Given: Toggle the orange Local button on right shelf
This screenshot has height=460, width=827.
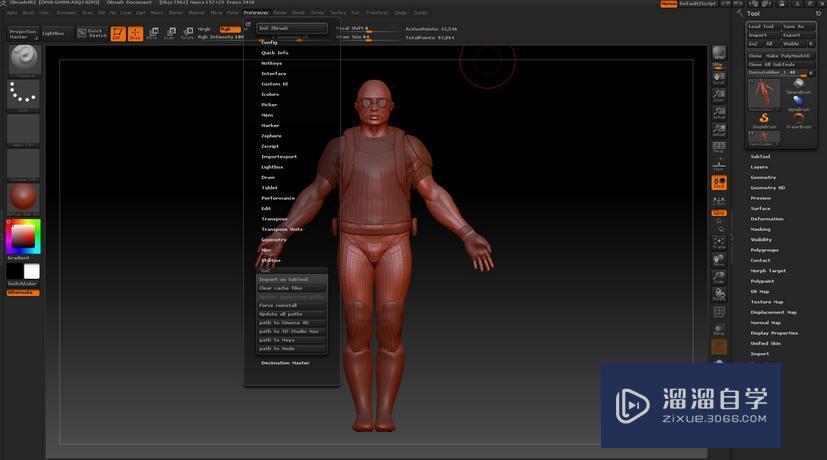Looking at the screenshot, I should [x=718, y=183].
